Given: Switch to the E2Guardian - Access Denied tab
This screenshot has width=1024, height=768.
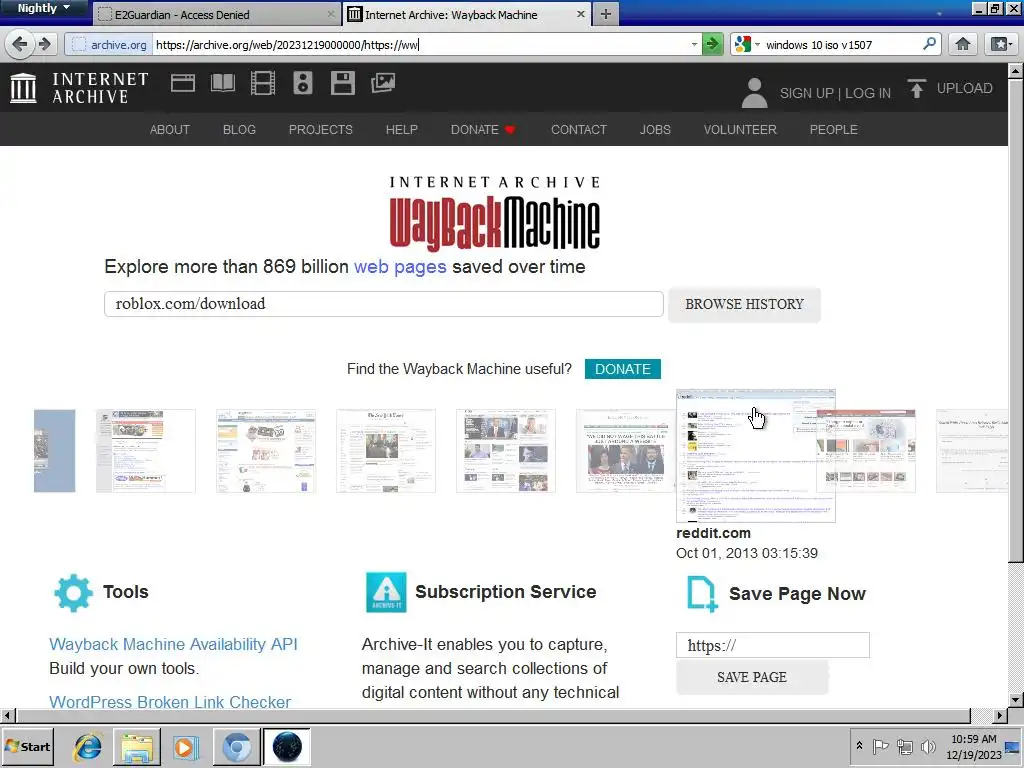Looking at the screenshot, I should (x=217, y=14).
